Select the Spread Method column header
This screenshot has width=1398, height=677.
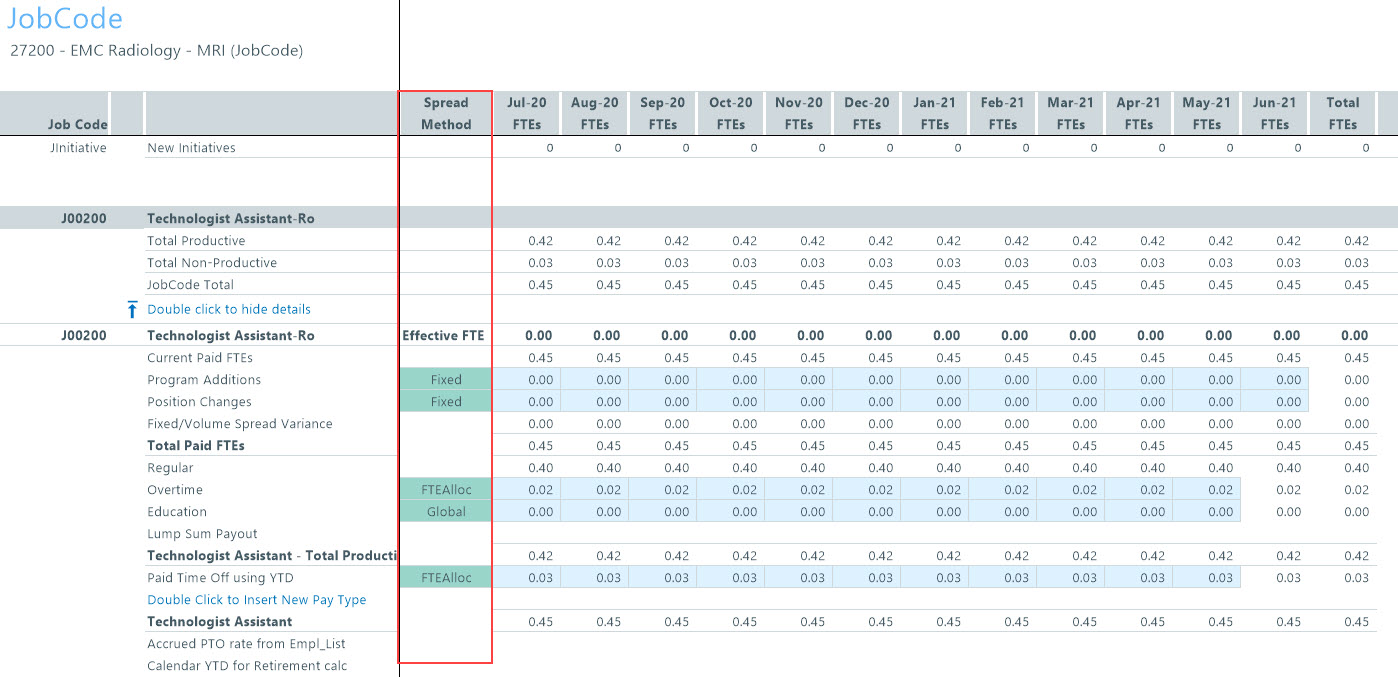coord(446,113)
